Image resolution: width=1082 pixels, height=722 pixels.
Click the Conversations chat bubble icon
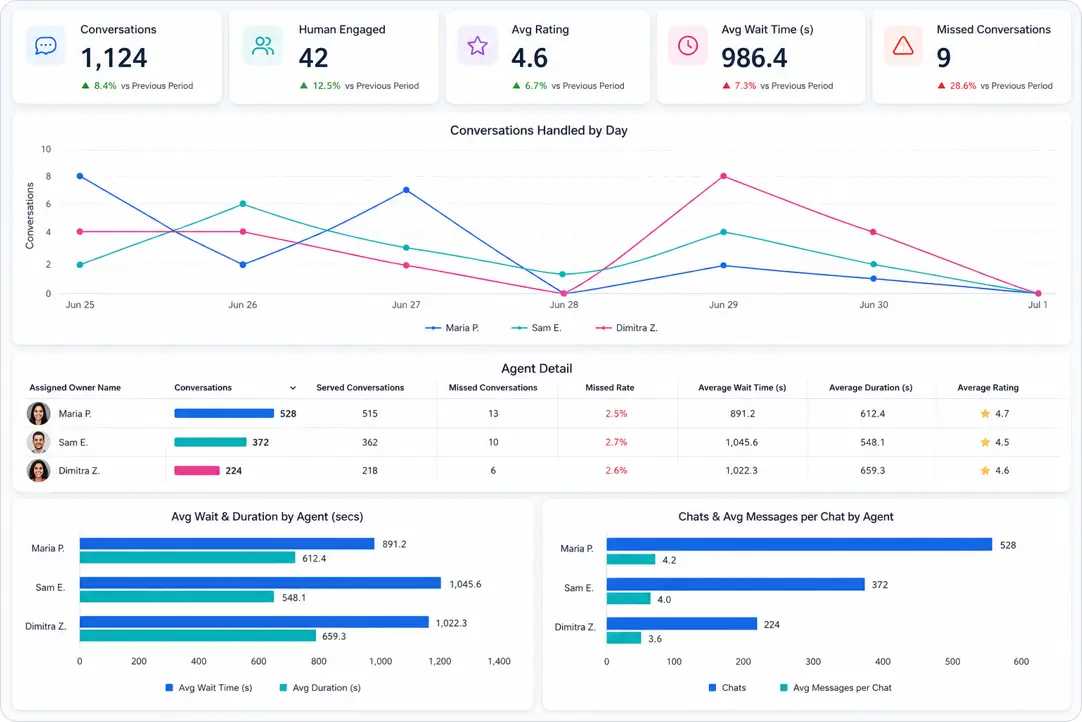pyautogui.click(x=46, y=46)
